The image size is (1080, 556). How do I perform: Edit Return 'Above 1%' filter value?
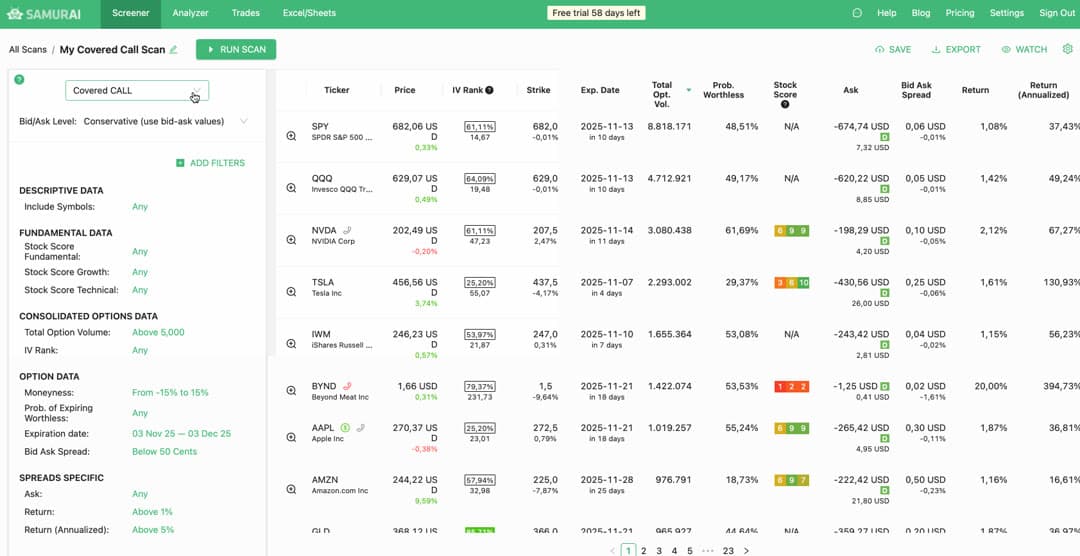pyautogui.click(x=152, y=512)
